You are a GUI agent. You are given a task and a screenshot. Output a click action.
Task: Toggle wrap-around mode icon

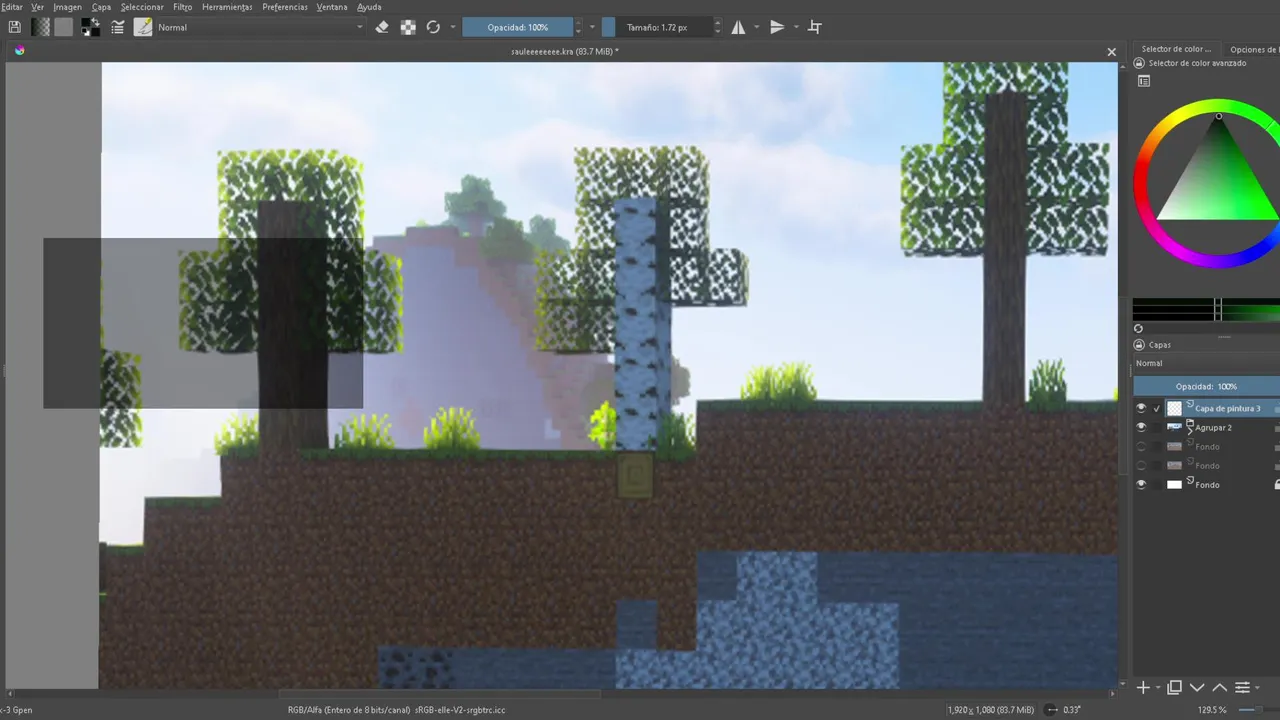[815, 28]
